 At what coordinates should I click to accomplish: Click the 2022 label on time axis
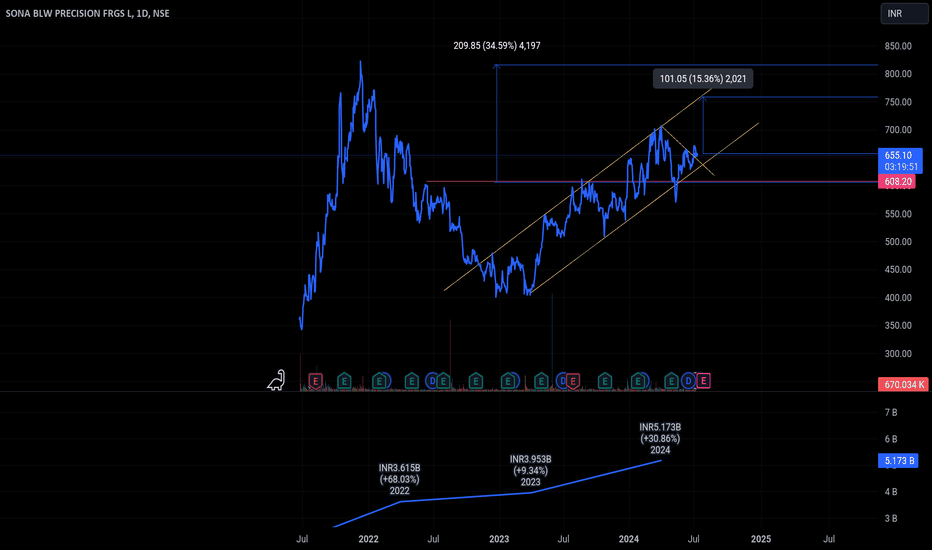[369, 539]
